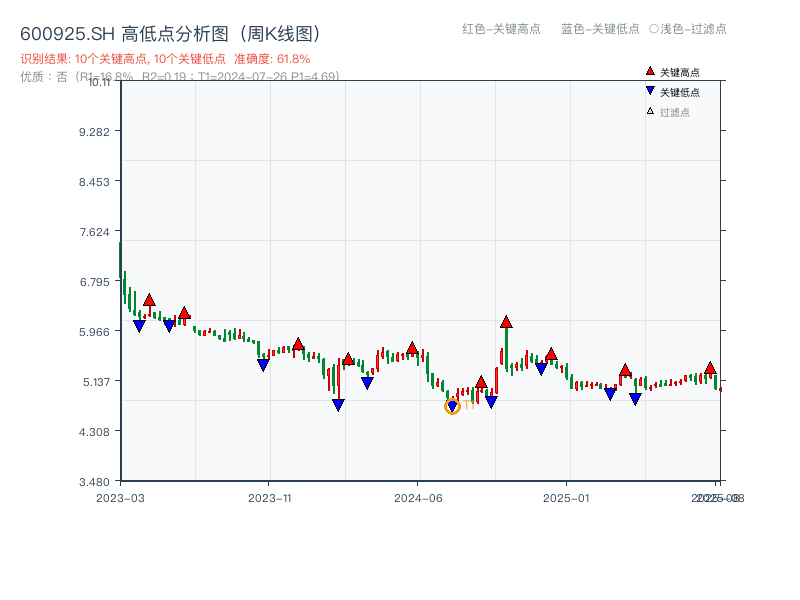
Task: Click the rightmost blue low-point triangle on chart
Action: (x=635, y=399)
